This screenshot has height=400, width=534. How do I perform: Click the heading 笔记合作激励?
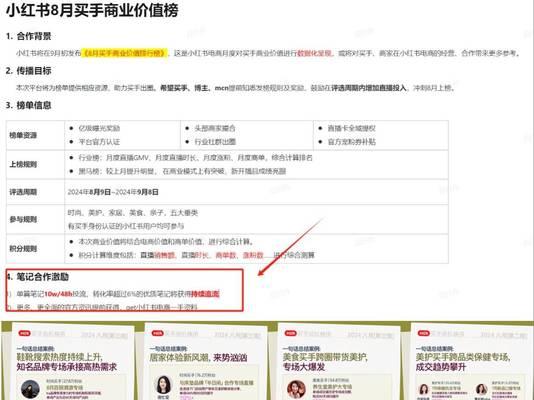[x=43, y=277]
